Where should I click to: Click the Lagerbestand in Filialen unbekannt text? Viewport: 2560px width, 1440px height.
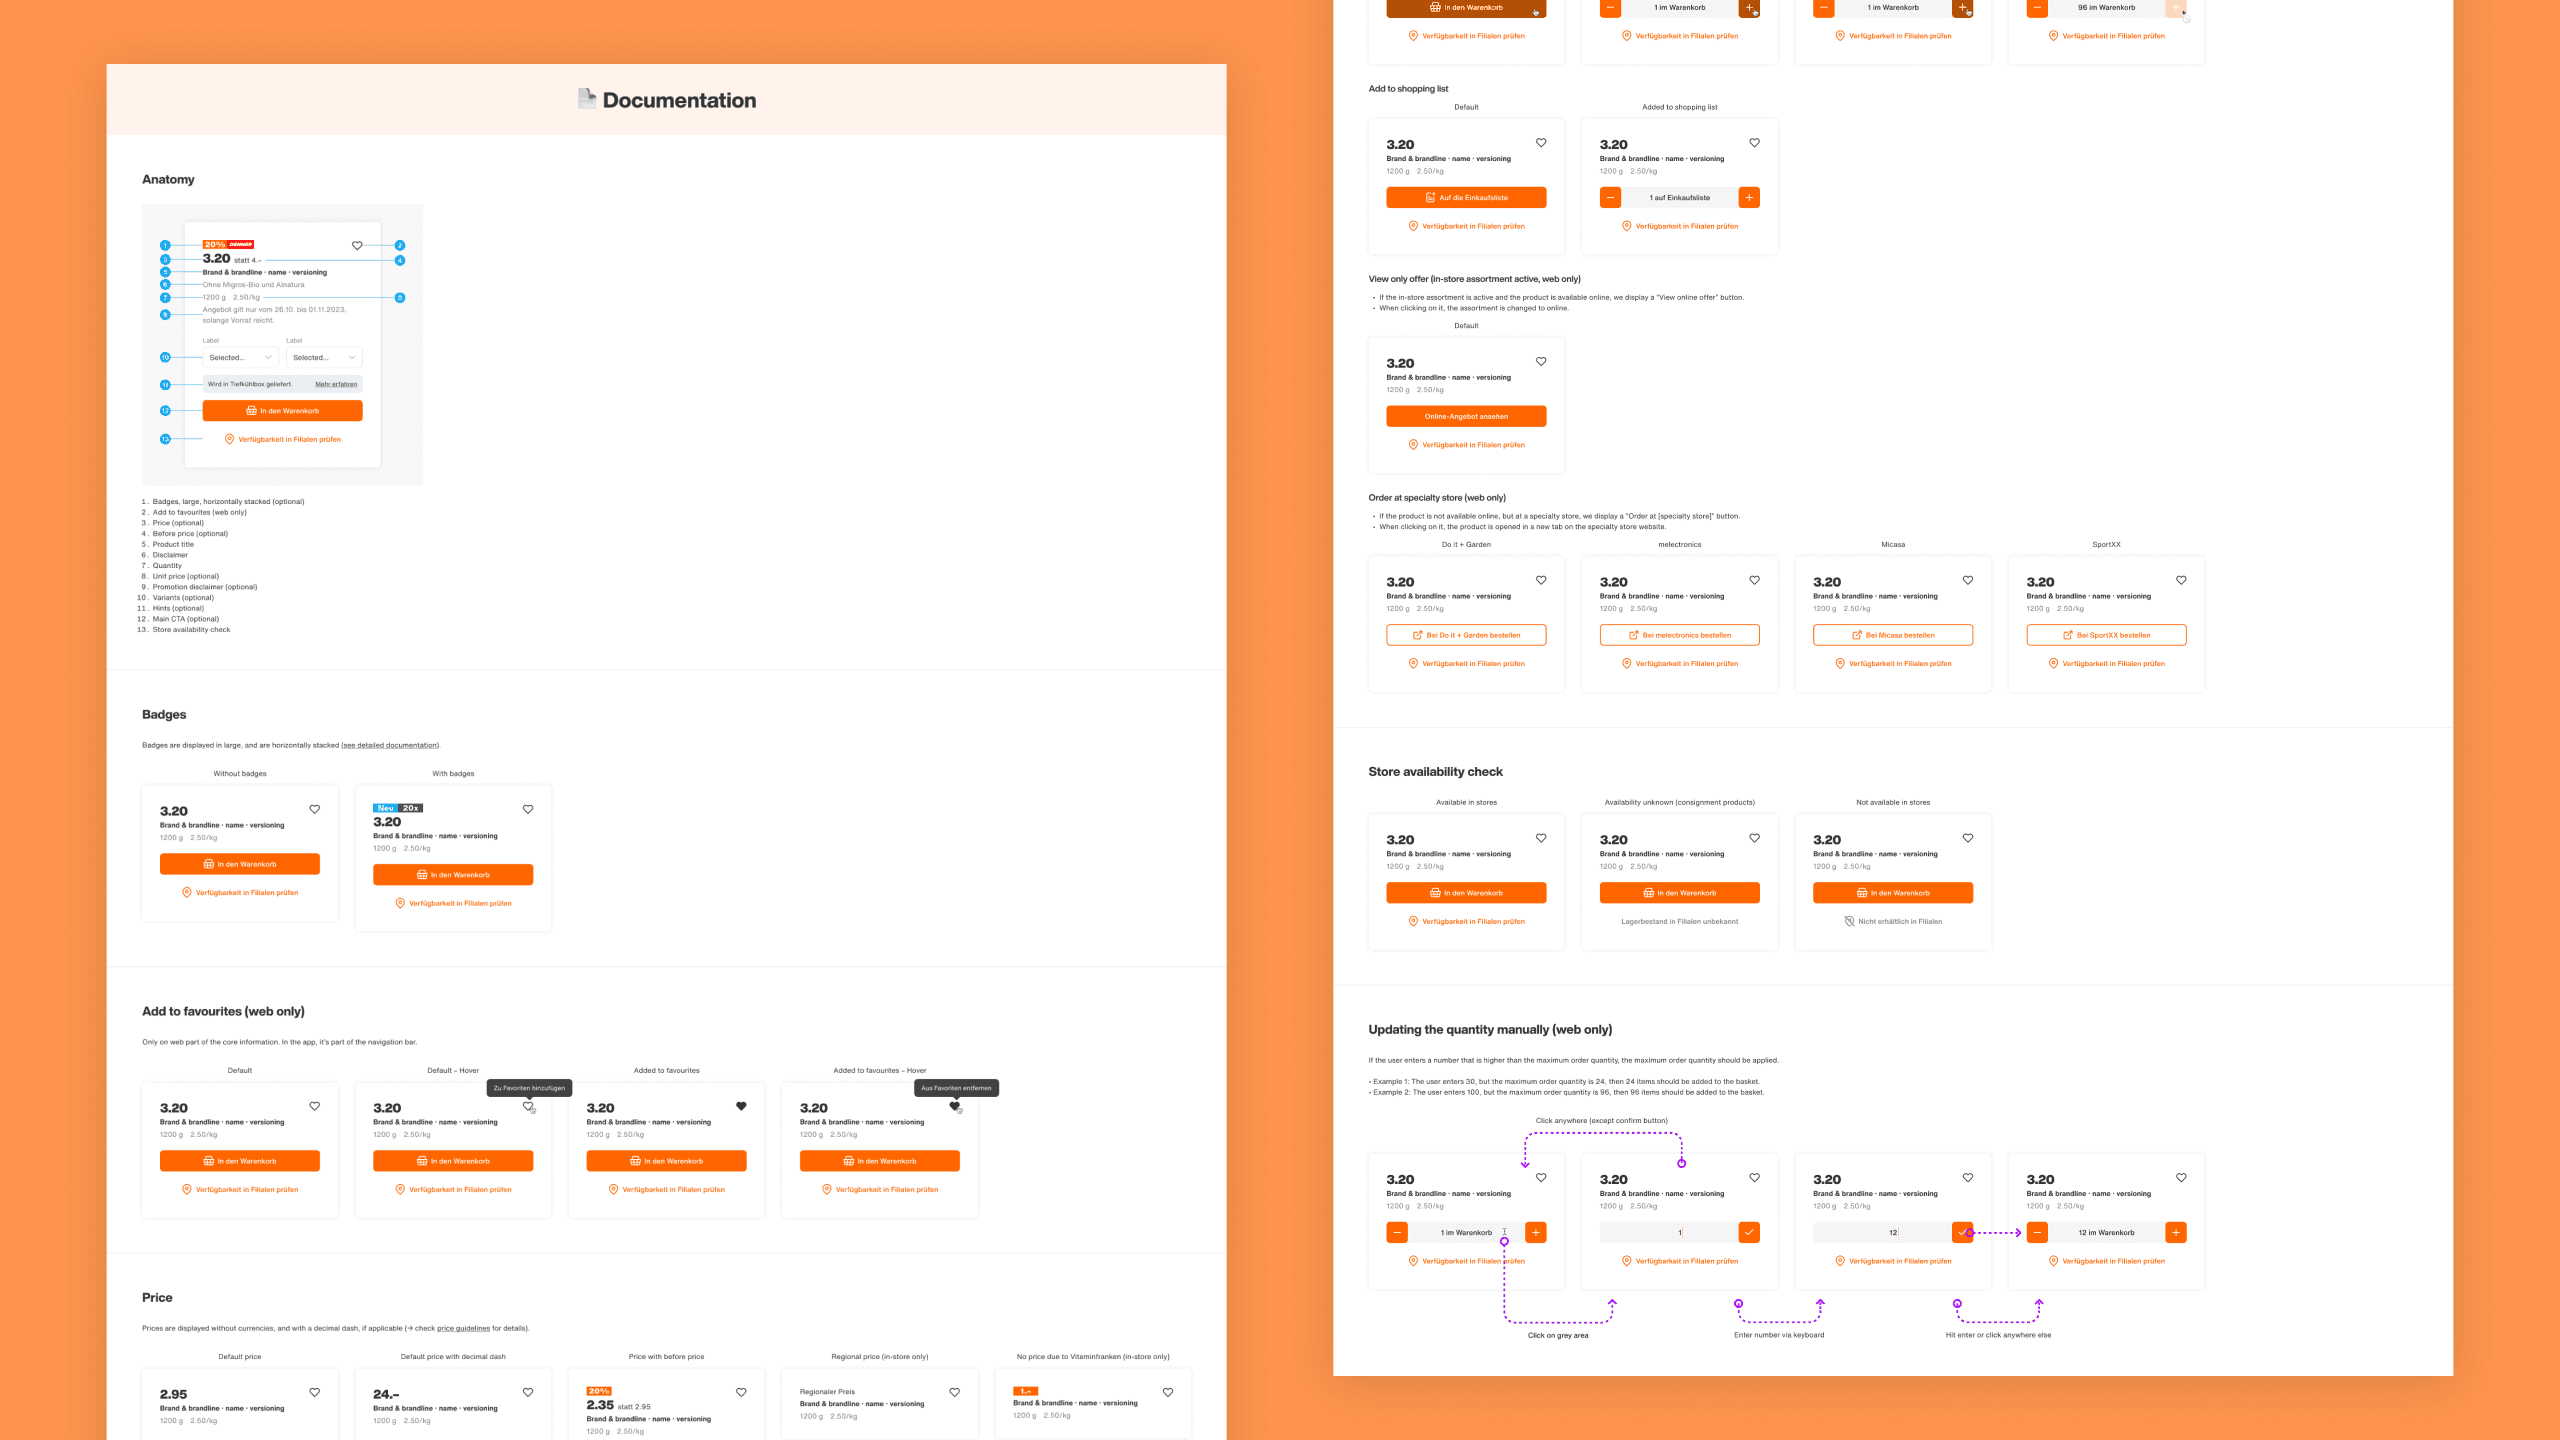[1680, 921]
